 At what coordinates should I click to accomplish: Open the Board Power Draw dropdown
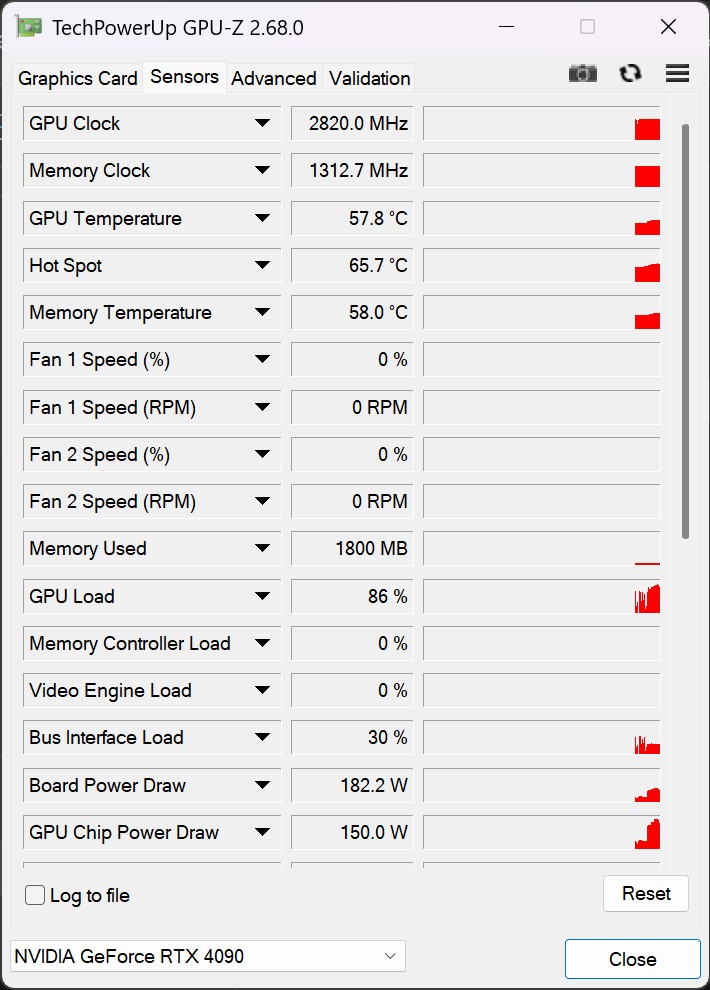[x=262, y=785]
